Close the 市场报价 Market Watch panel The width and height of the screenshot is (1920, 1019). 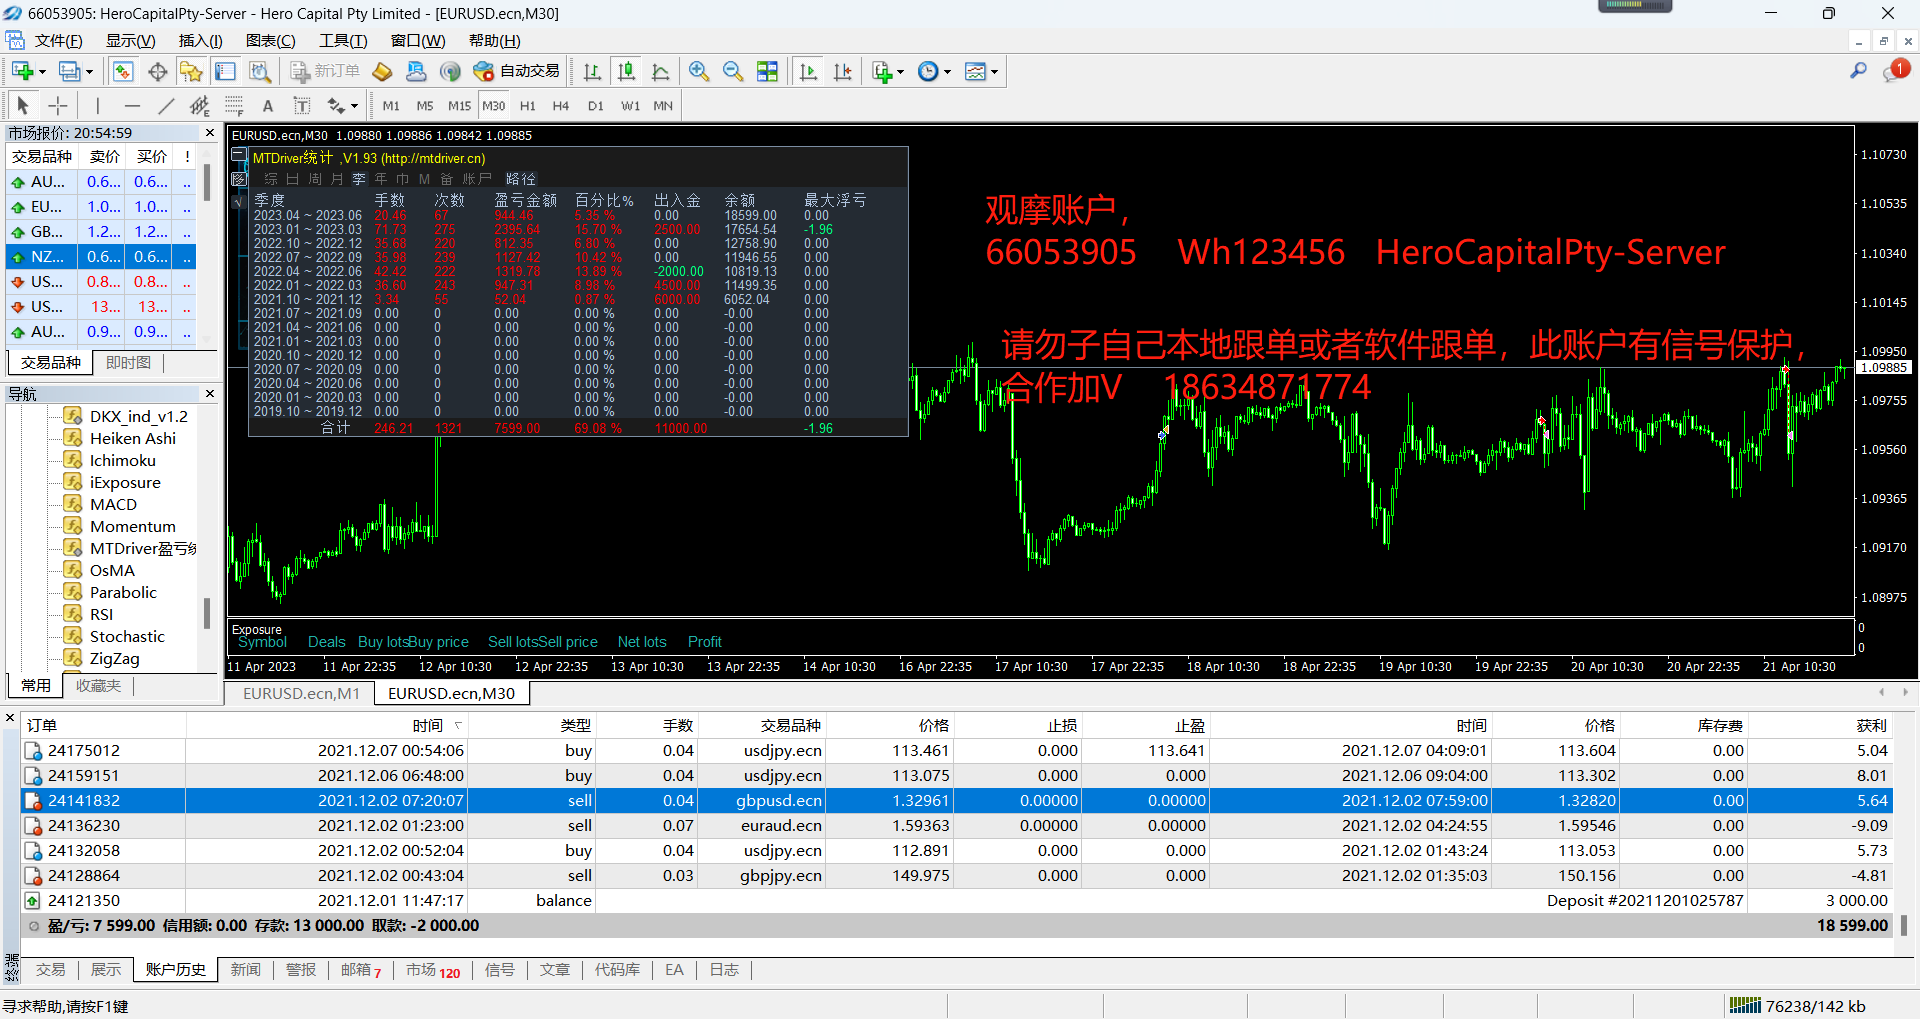[x=210, y=133]
